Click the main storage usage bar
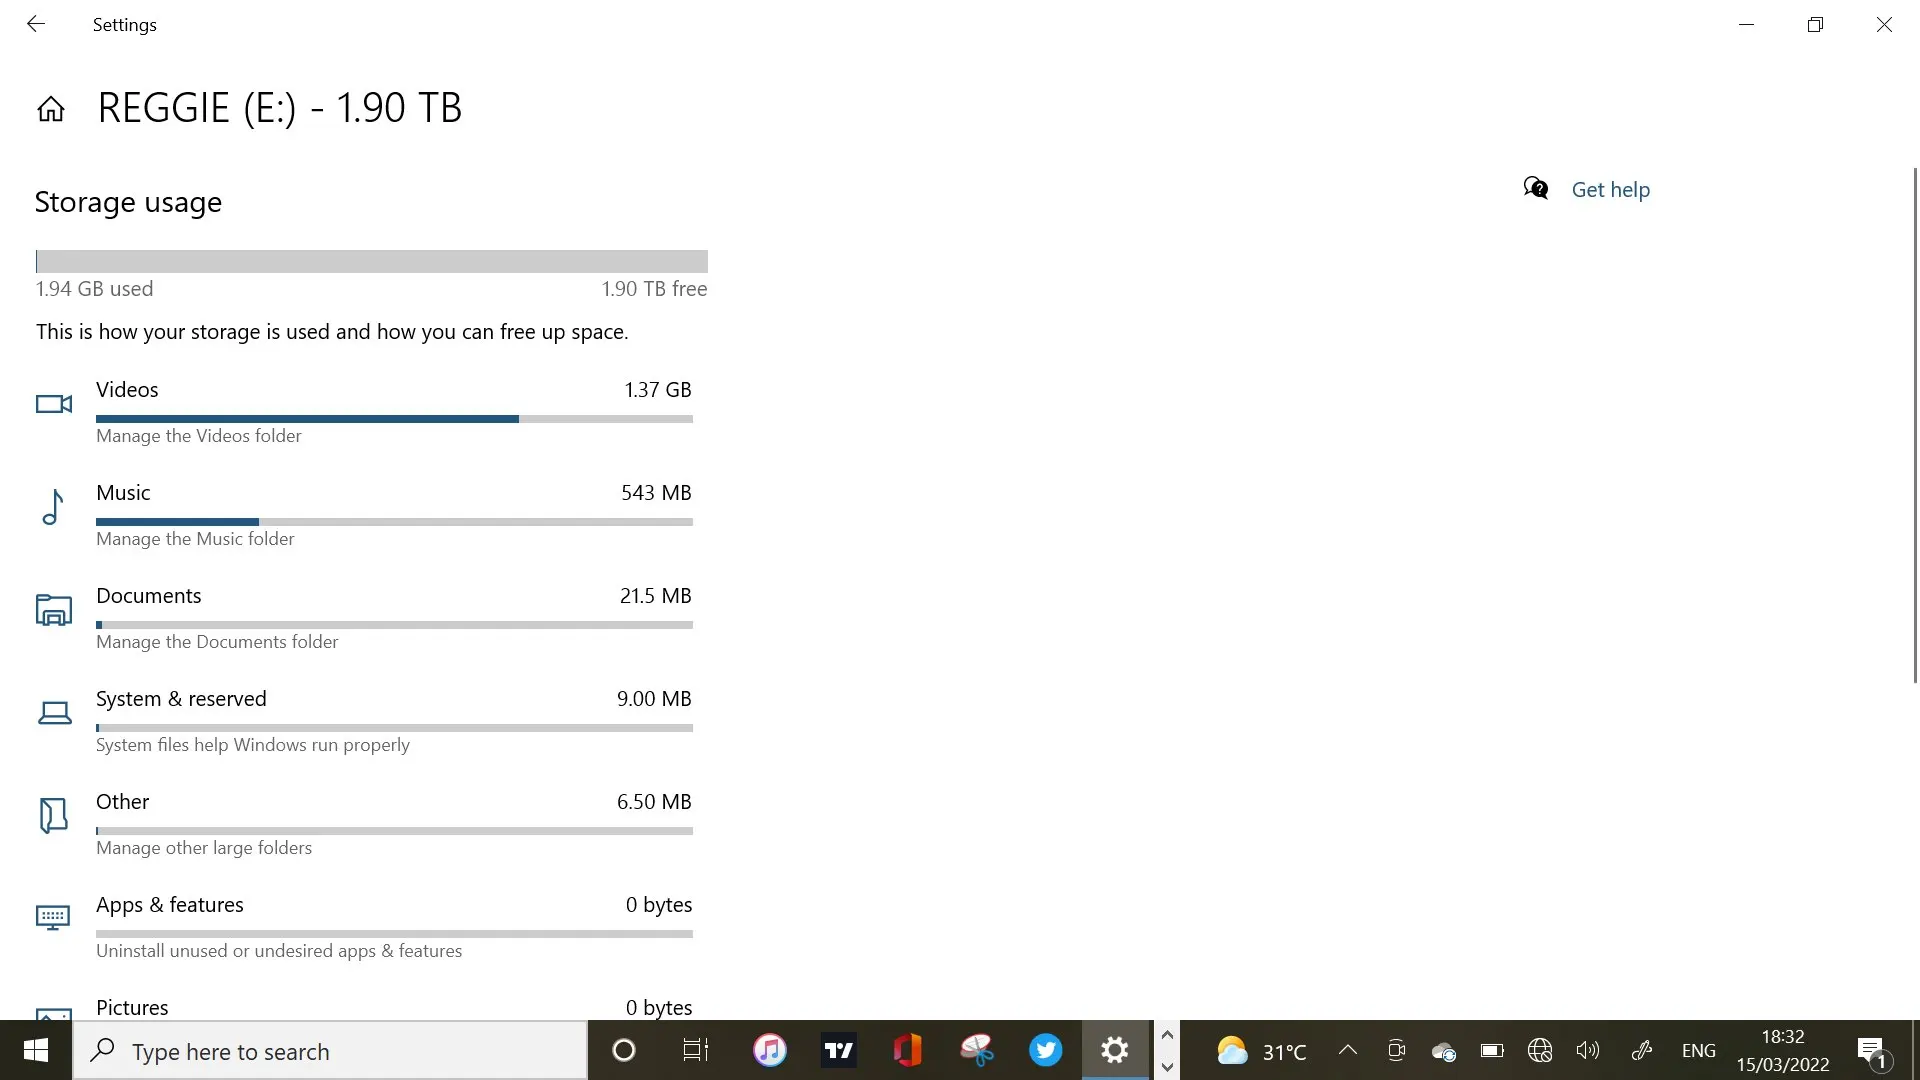The height and width of the screenshot is (1080, 1920). [x=371, y=262]
